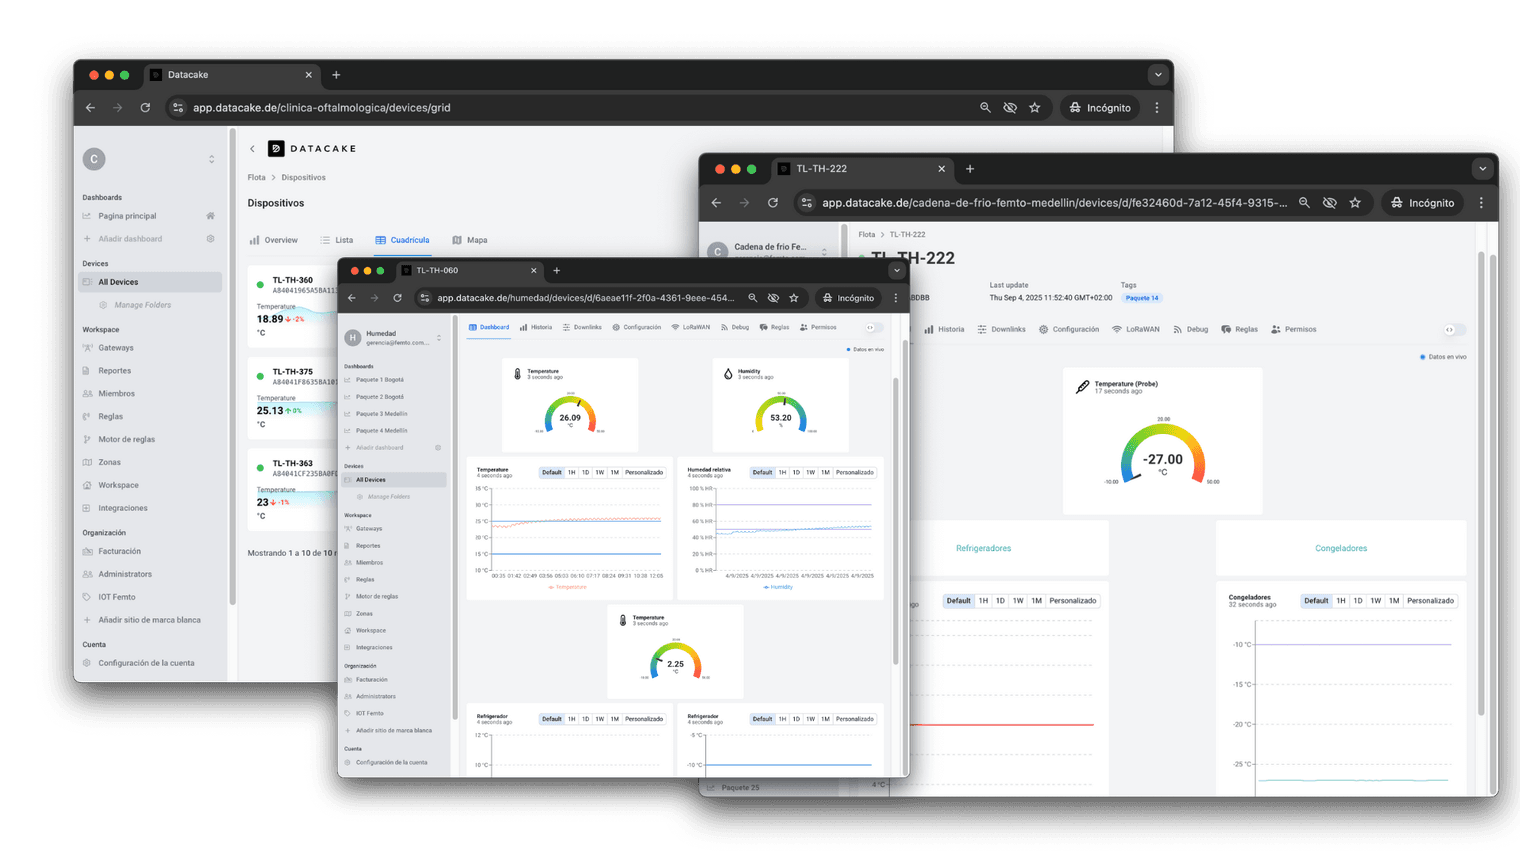
Task: Open the zoom magnifier in Datacake window's address bar
Action: (x=985, y=108)
